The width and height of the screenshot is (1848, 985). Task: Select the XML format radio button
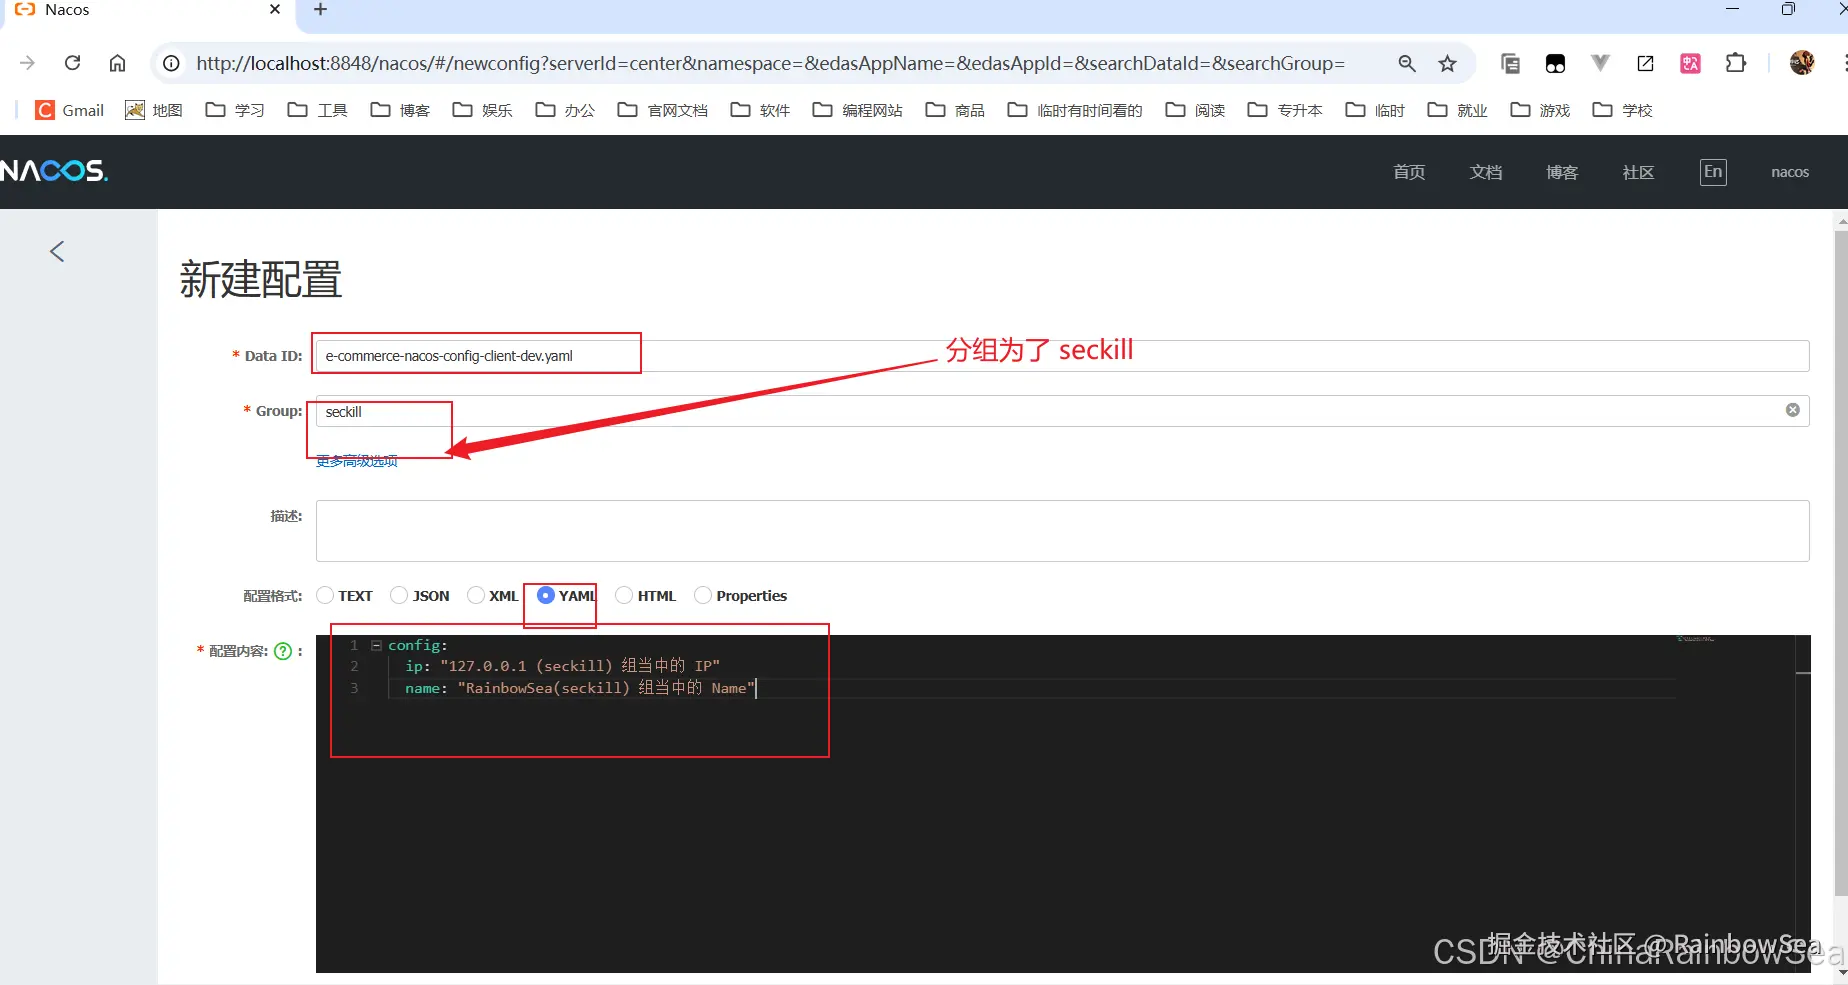[x=476, y=596]
